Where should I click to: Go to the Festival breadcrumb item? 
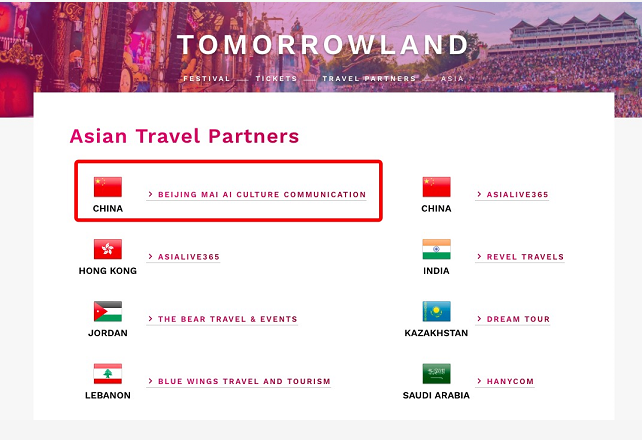[x=207, y=78]
